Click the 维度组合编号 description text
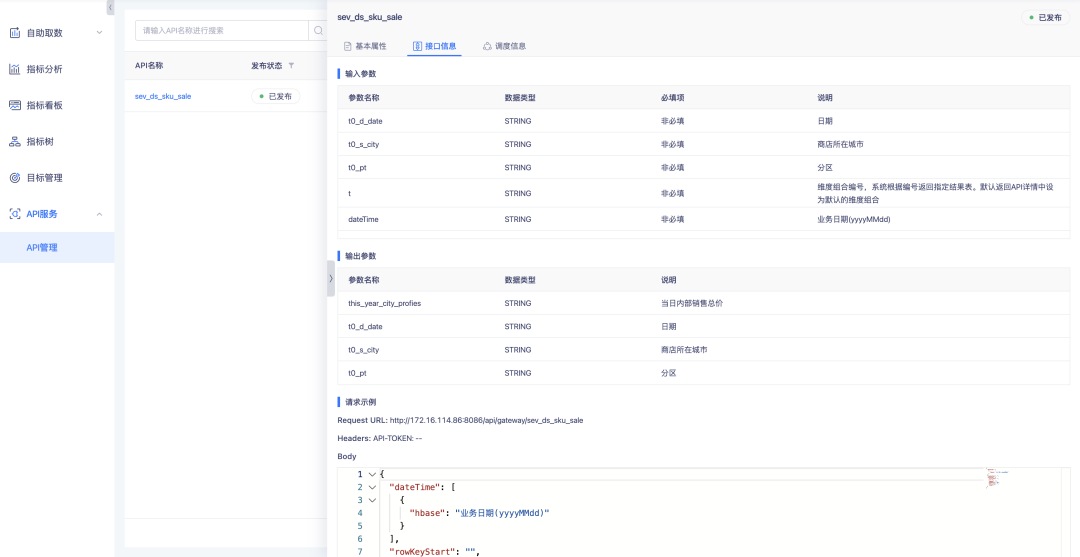Viewport: 1080px width, 557px height. [937, 193]
